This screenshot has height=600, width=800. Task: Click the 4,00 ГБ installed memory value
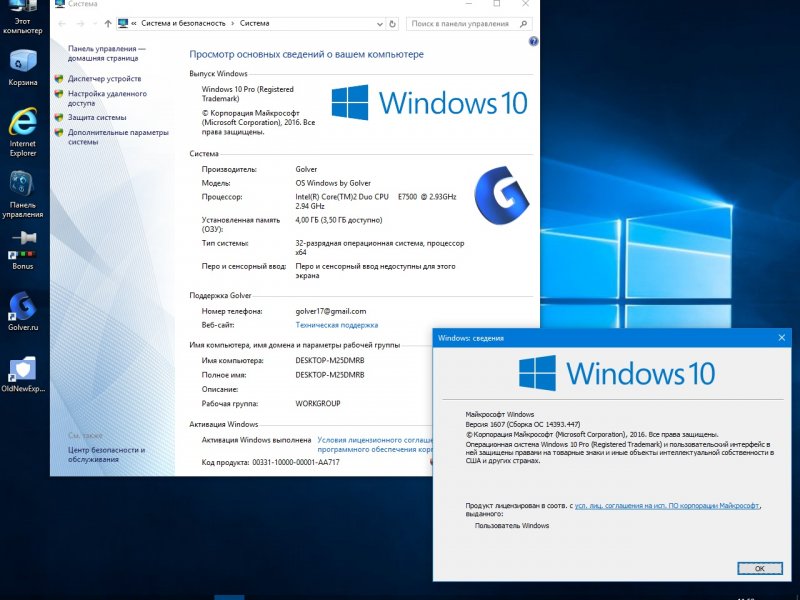click(x=339, y=220)
